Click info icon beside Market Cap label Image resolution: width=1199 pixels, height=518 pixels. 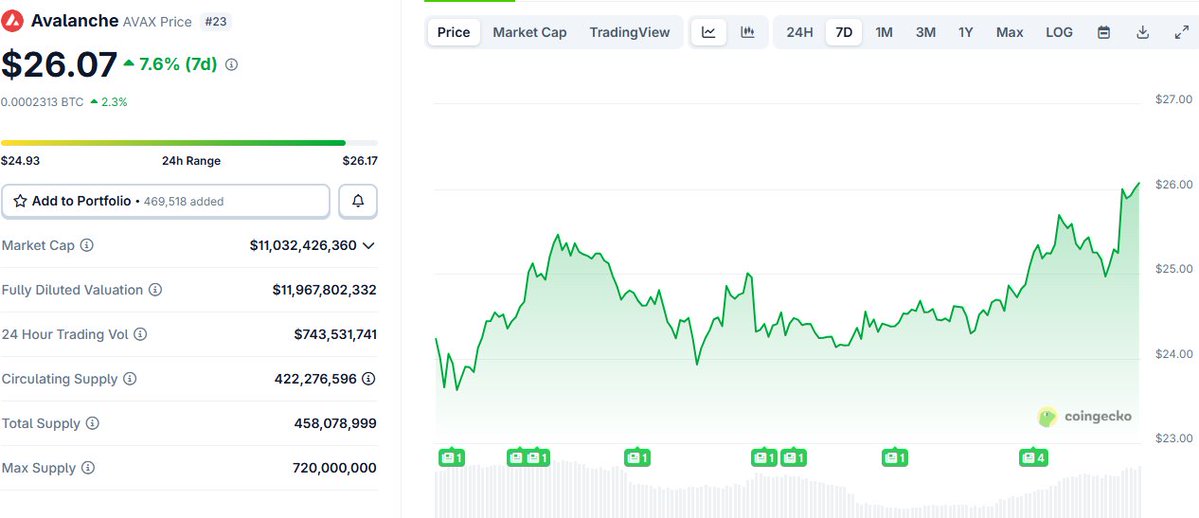point(87,246)
